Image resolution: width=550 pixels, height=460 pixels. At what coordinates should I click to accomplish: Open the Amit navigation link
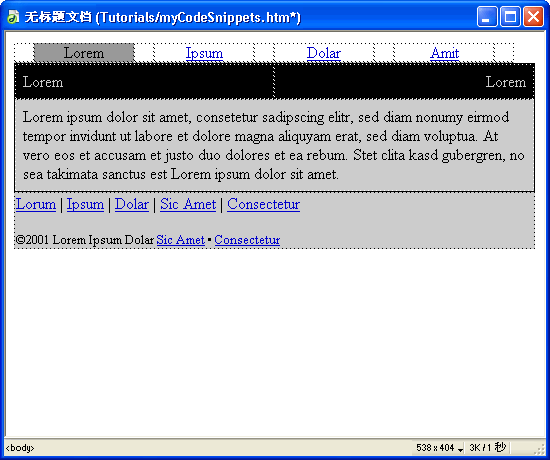(x=444, y=53)
